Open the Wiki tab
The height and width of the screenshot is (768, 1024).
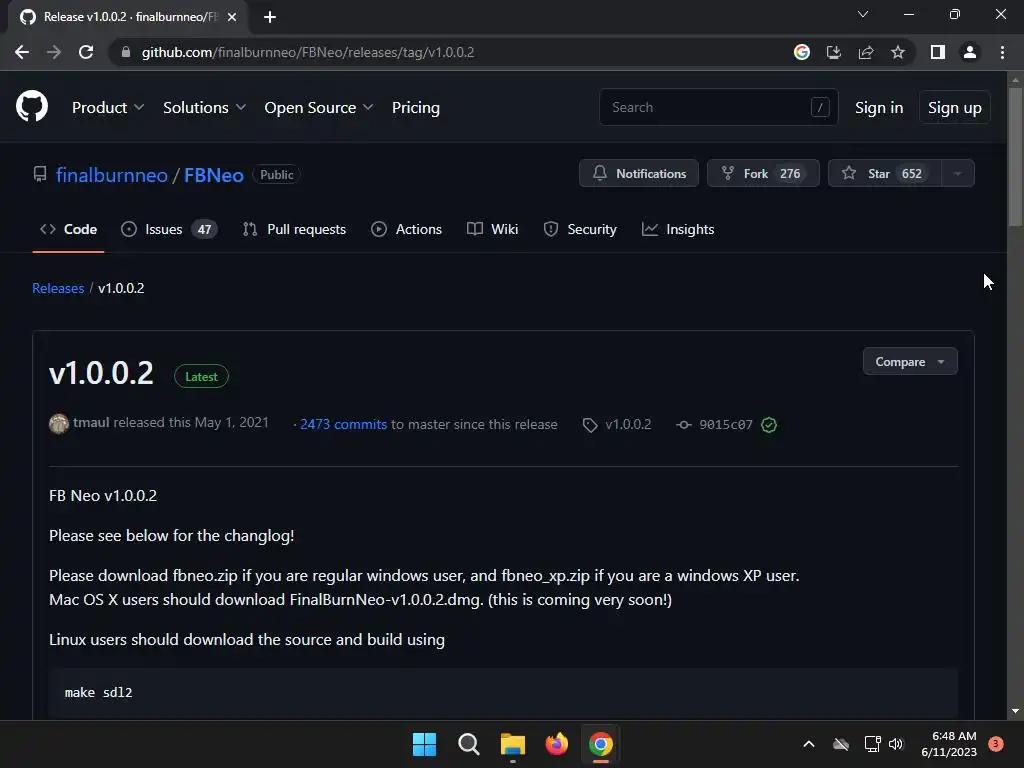point(492,229)
